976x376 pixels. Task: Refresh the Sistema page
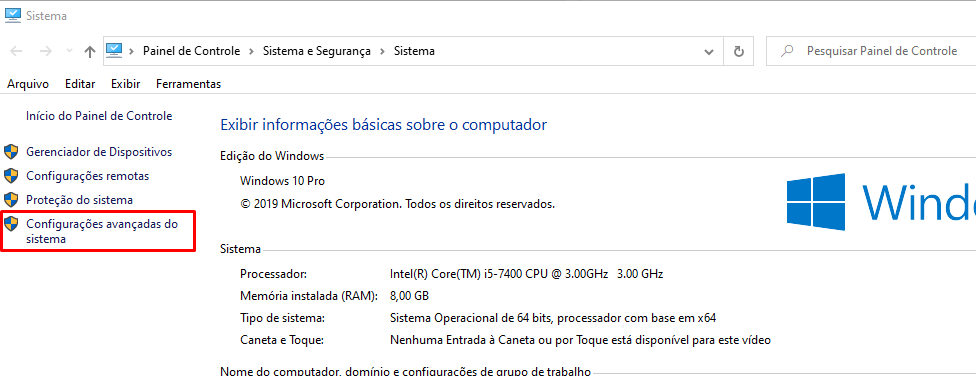pyautogui.click(x=739, y=52)
